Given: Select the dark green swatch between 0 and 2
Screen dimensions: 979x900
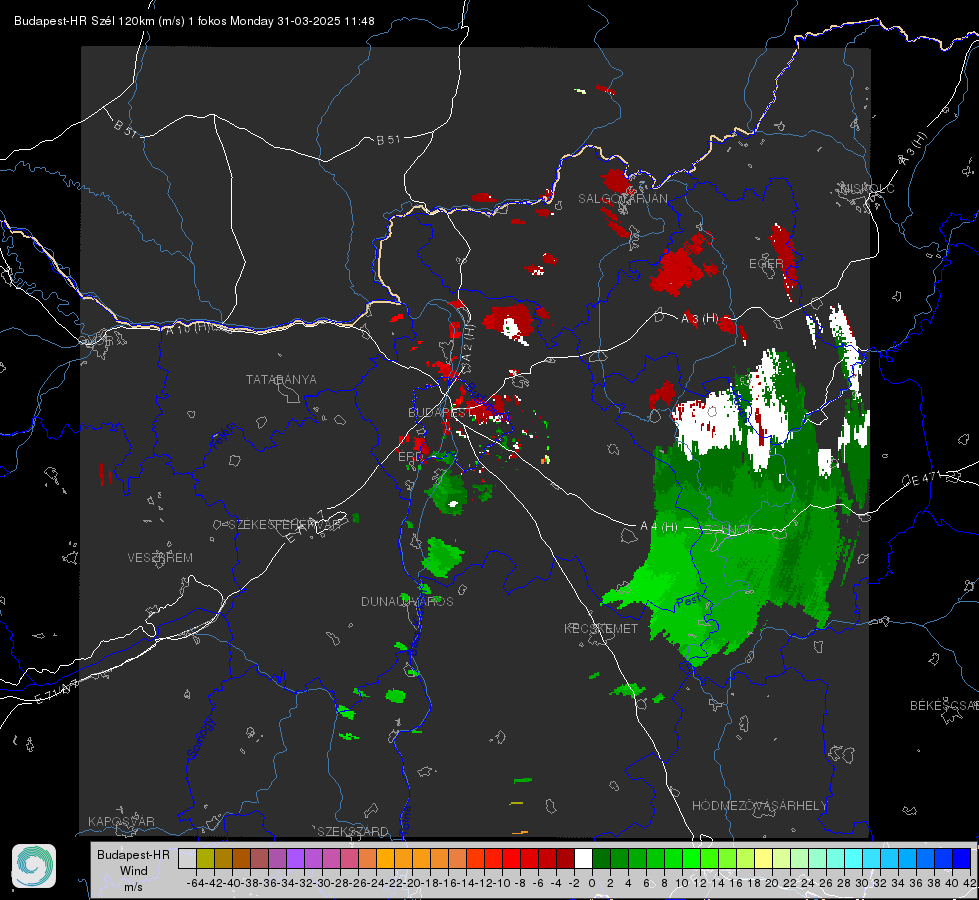Looking at the screenshot, I should pos(601,859).
